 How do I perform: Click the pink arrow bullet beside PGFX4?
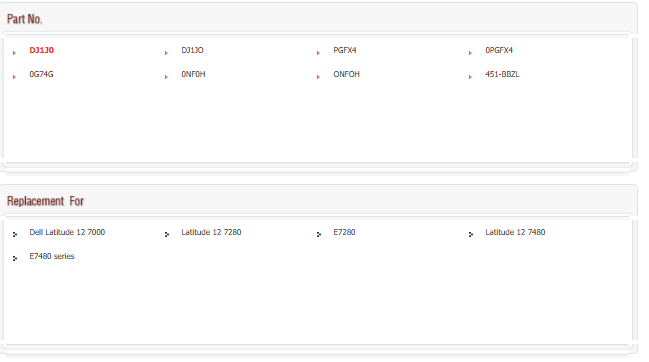click(x=318, y=53)
